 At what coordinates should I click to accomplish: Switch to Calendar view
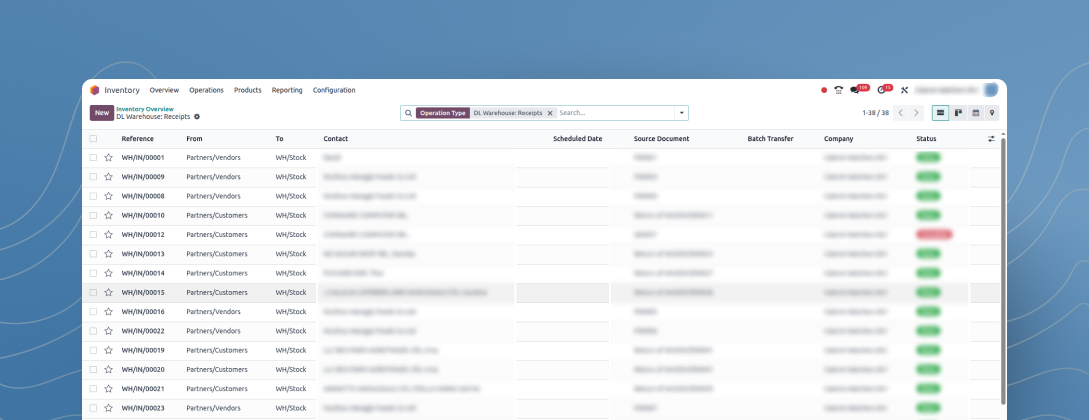pyautogui.click(x=975, y=113)
